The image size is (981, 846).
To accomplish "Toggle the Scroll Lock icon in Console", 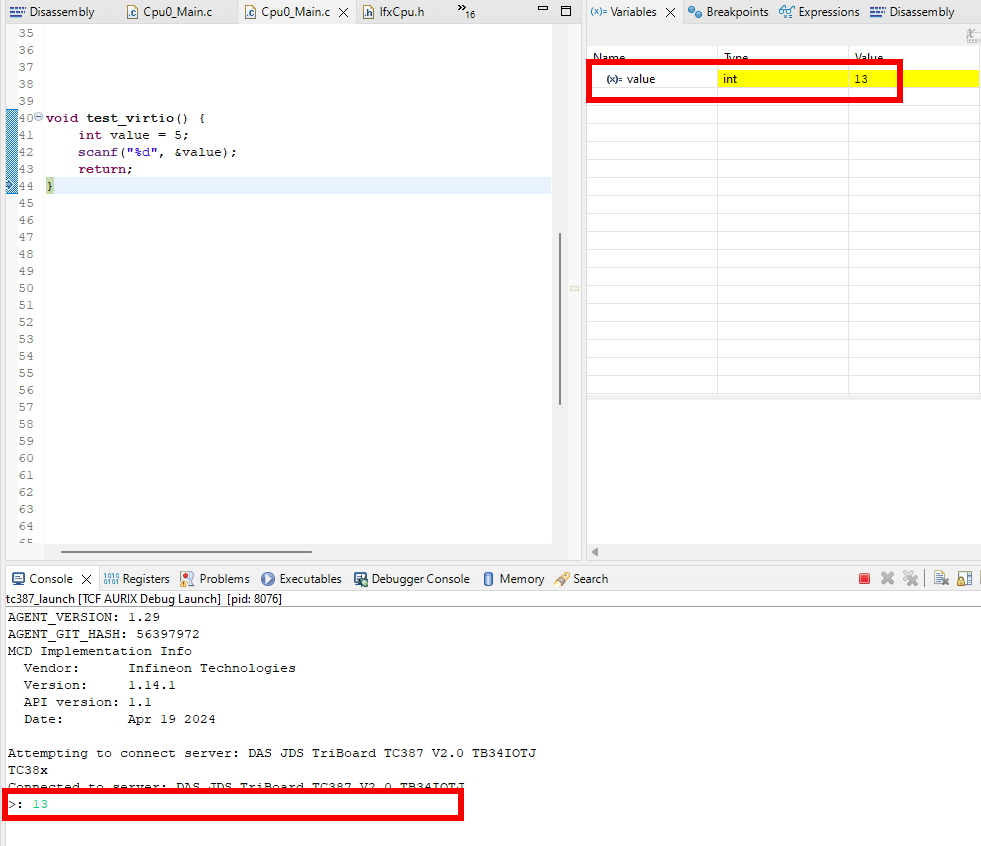I will [964, 579].
